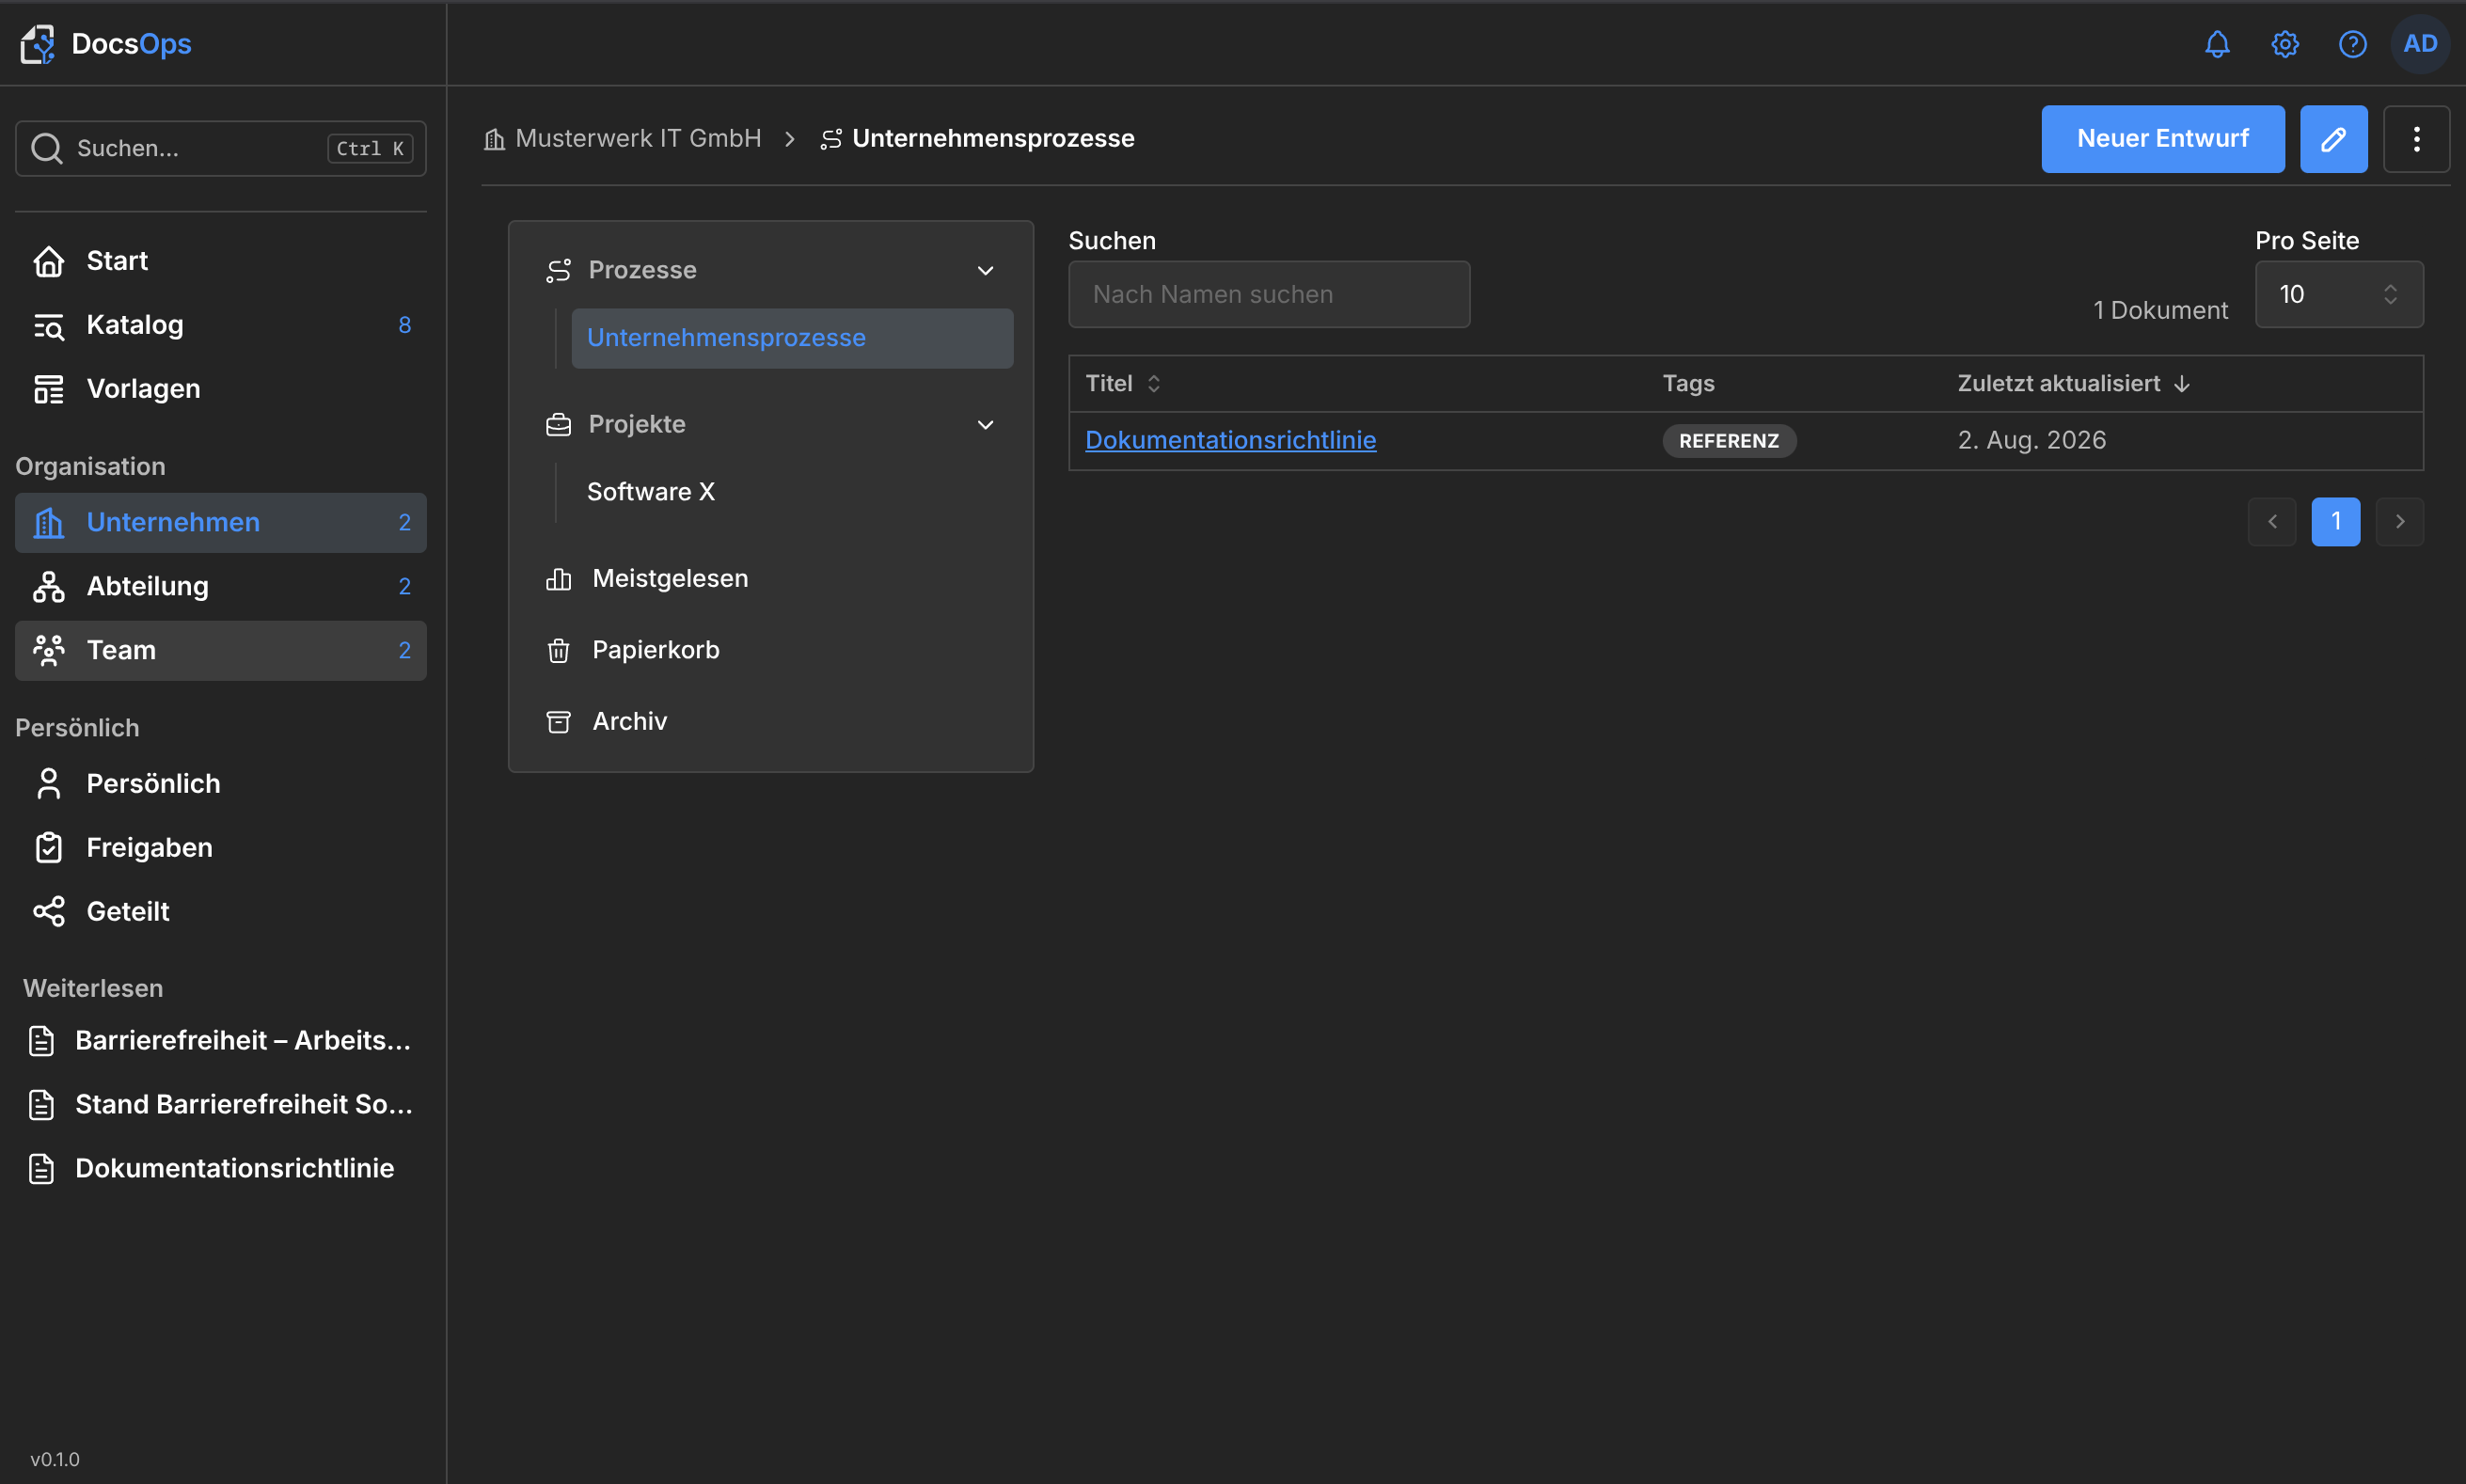Focus the sidebar Suchen field
2466x1484 pixels.
(220, 149)
